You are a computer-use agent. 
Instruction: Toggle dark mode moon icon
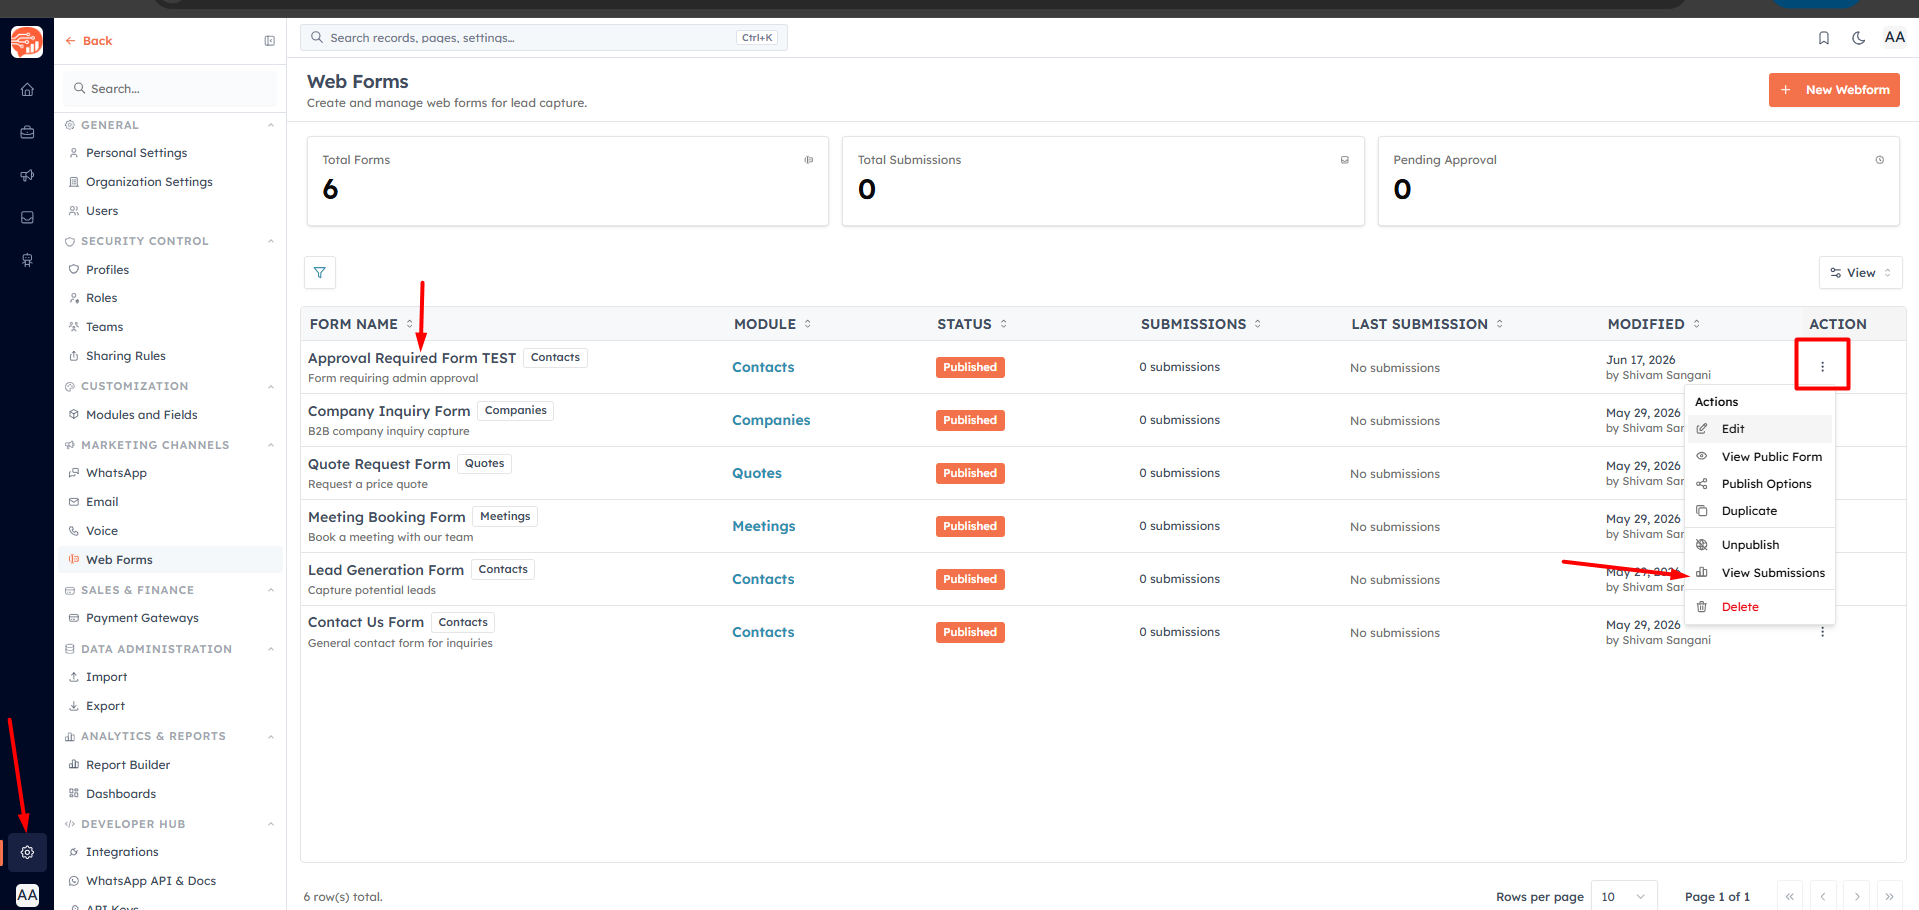pos(1858,38)
